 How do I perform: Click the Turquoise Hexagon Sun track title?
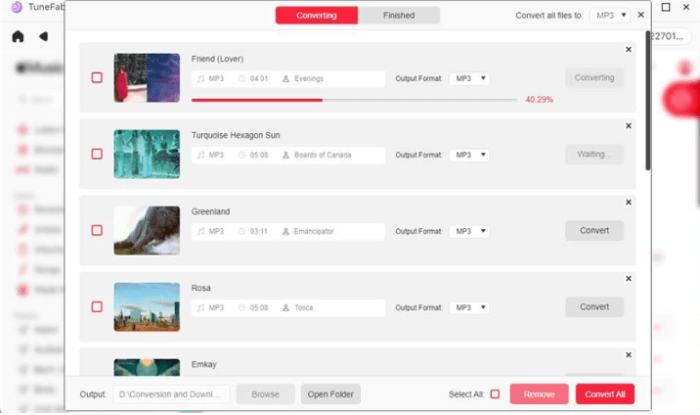pyautogui.click(x=236, y=135)
